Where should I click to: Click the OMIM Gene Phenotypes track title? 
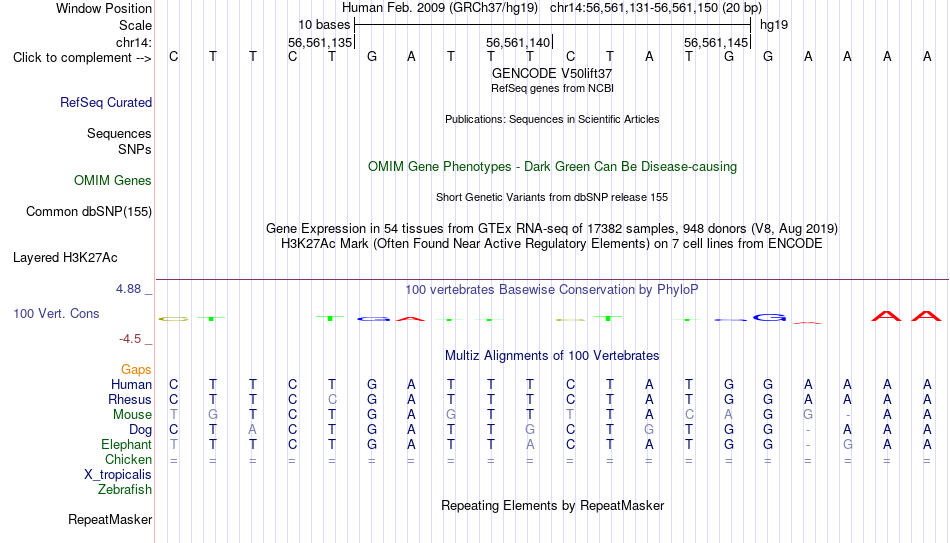coord(553,167)
